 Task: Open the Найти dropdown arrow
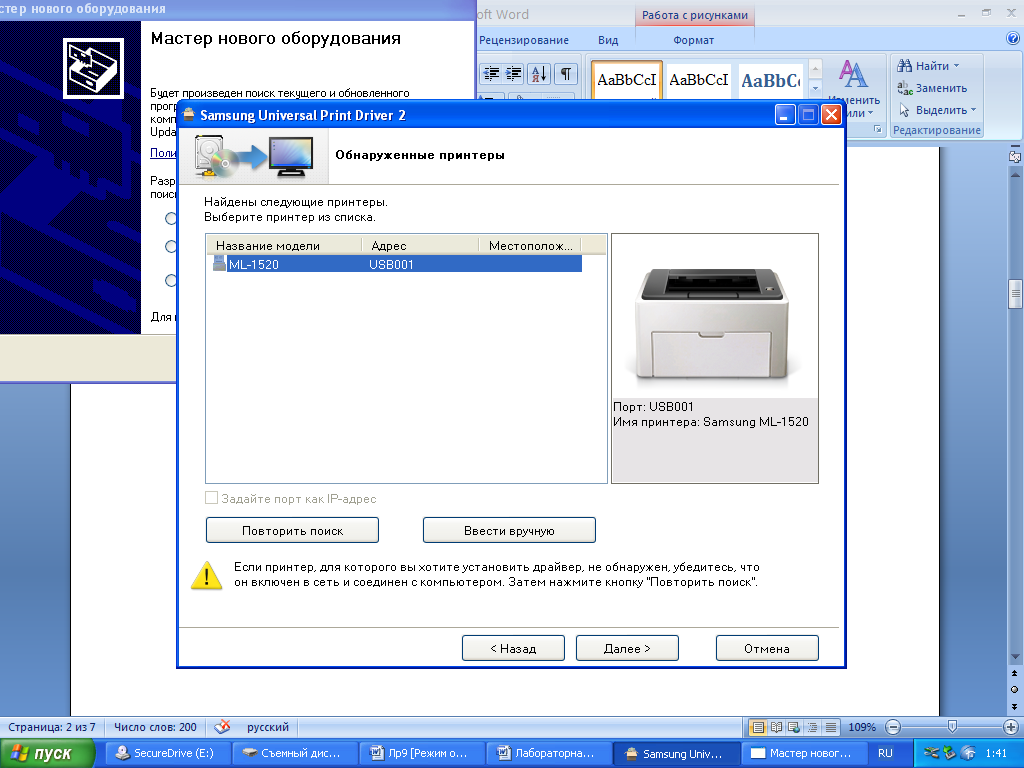957,66
